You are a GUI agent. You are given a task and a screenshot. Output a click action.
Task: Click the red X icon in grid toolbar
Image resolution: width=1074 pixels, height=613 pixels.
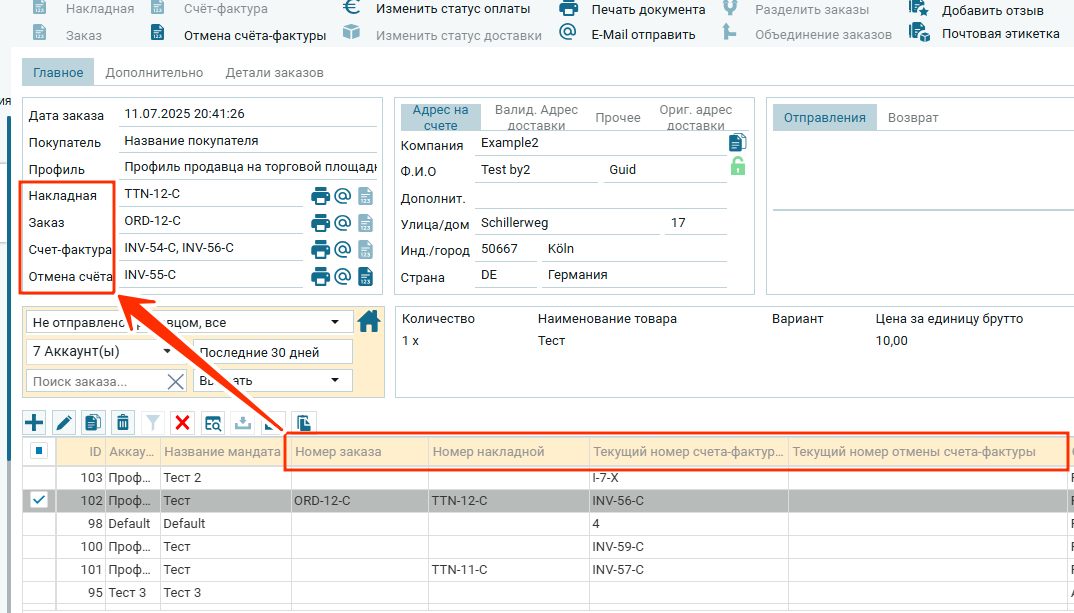tap(182, 423)
